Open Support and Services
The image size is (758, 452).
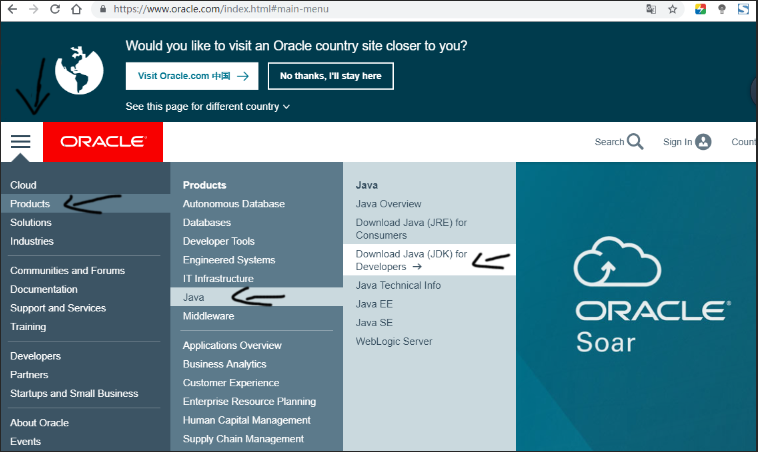58,308
